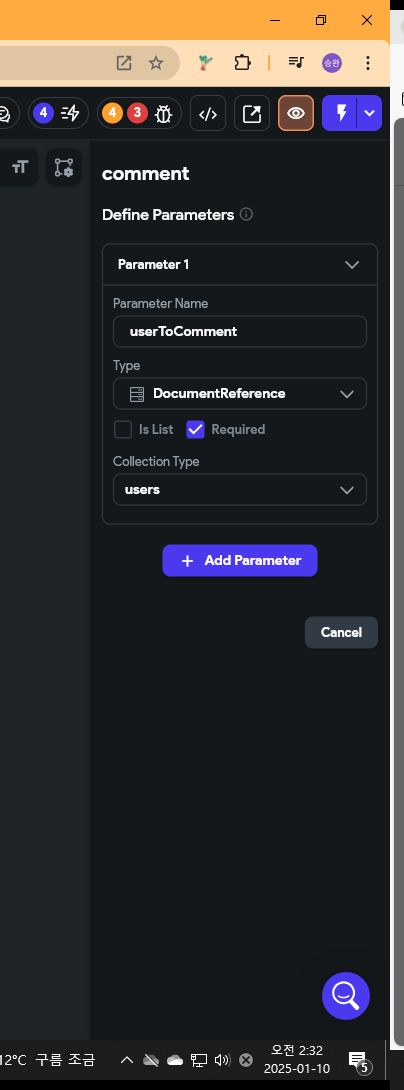Open info tooltip beside Define Parameters
This screenshot has height=1090, width=404.
coord(246,215)
